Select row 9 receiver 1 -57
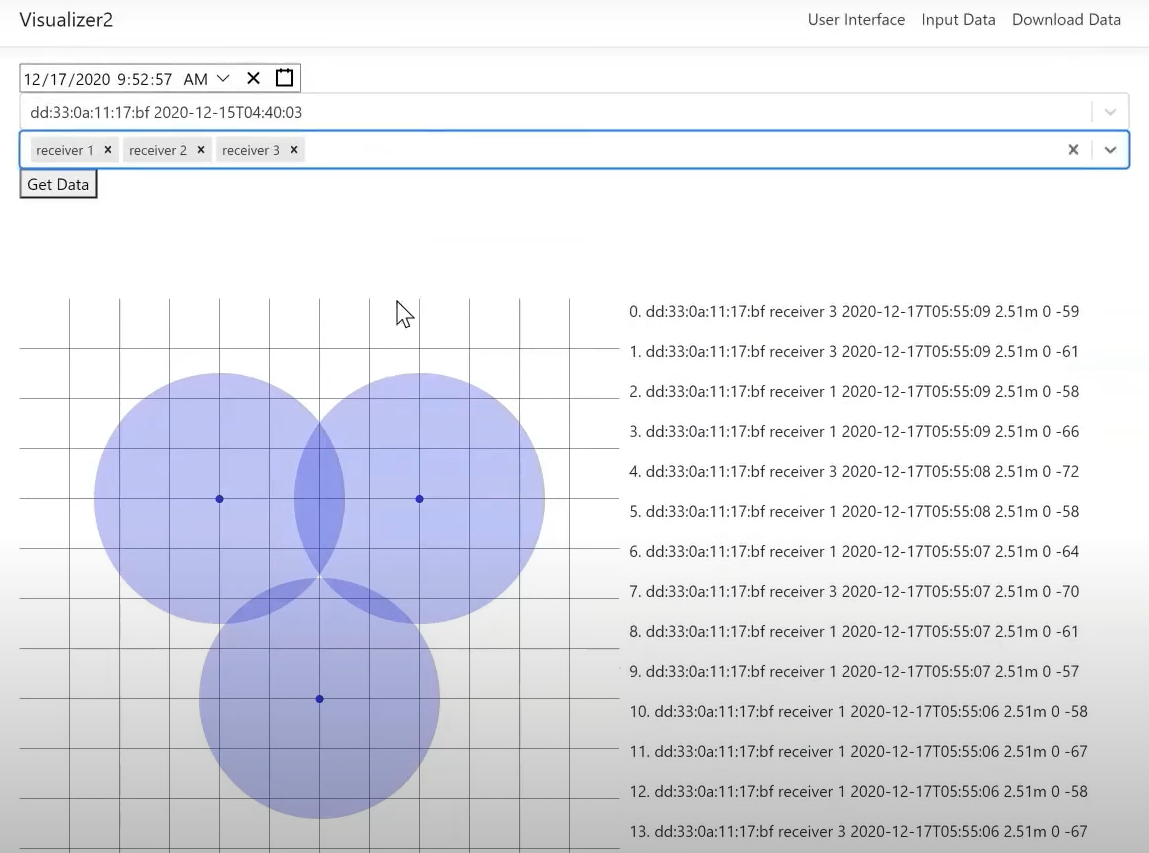 [854, 671]
